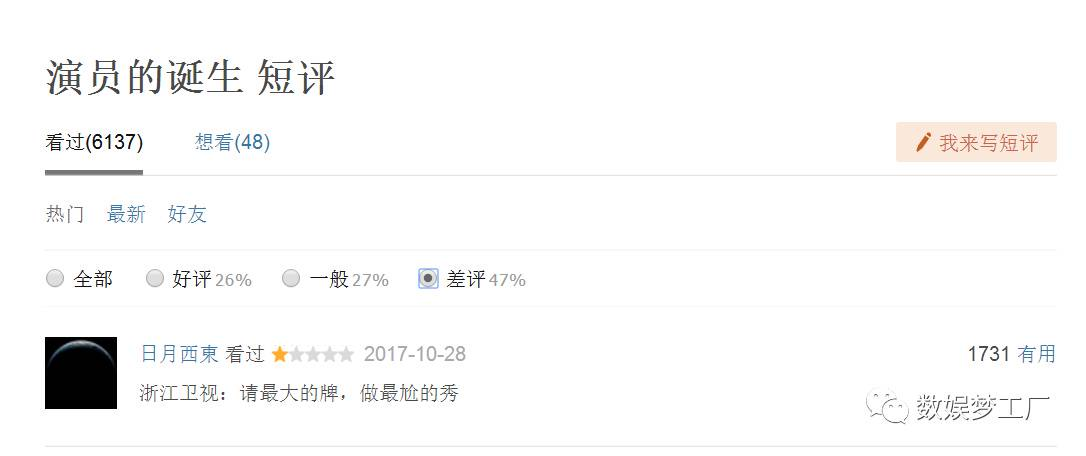1086x456 pixels.
Task: Switch to the 想看(48) tab
Action: pos(233,143)
